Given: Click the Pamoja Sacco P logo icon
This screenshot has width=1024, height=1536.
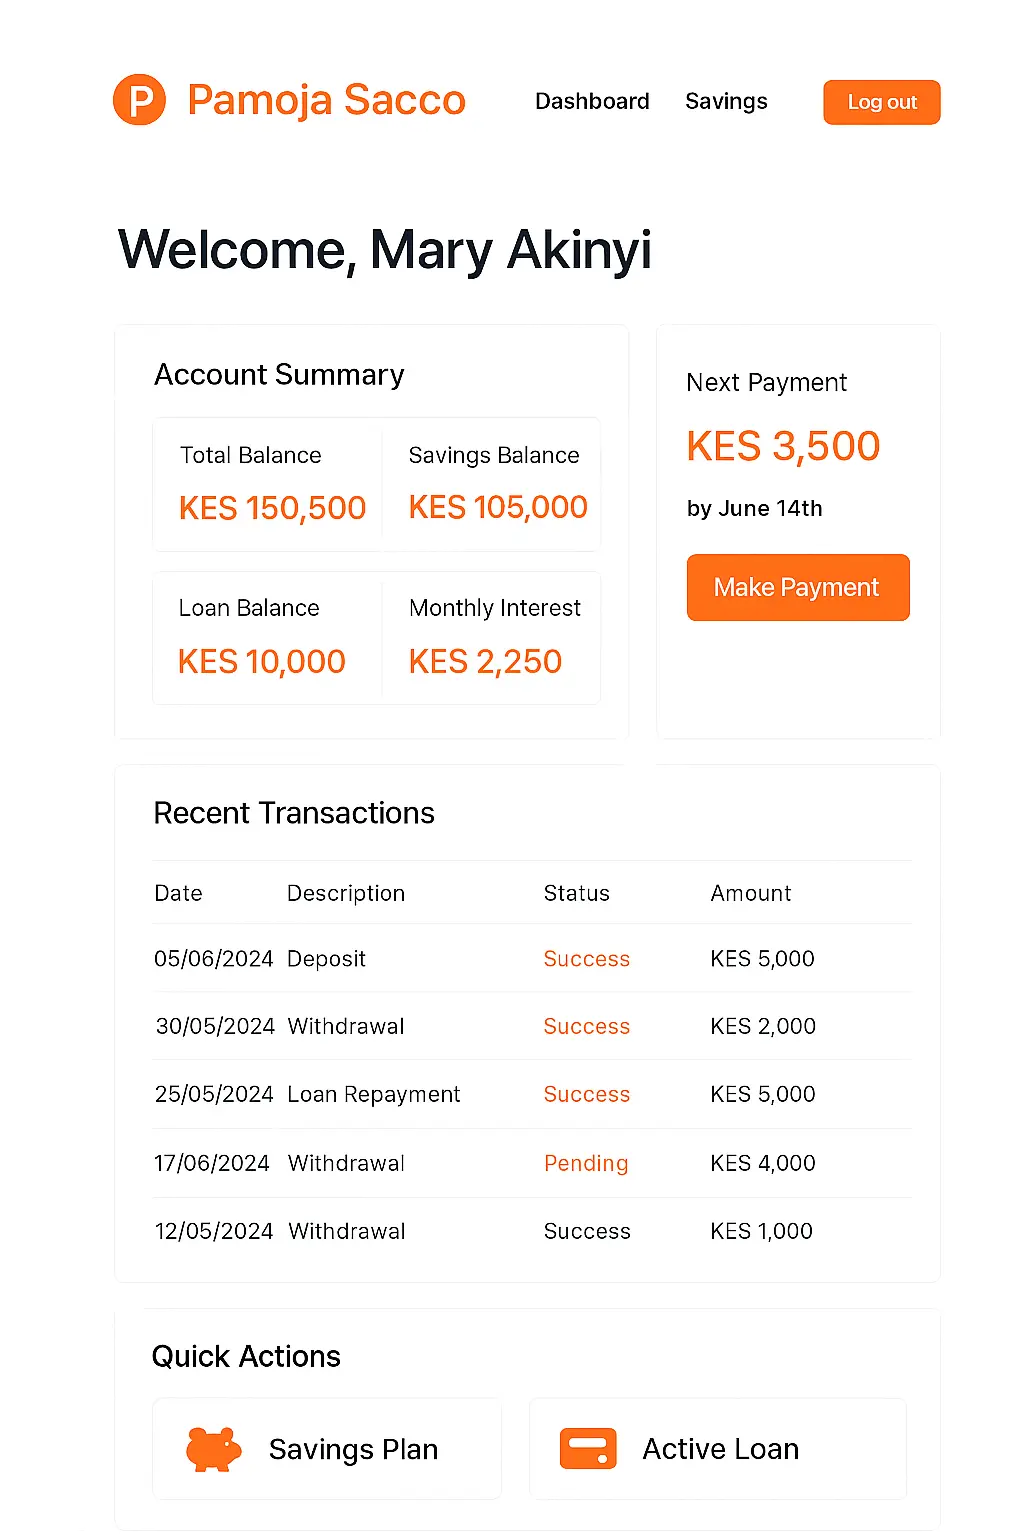Looking at the screenshot, I should pyautogui.click(x=139, y=100).
